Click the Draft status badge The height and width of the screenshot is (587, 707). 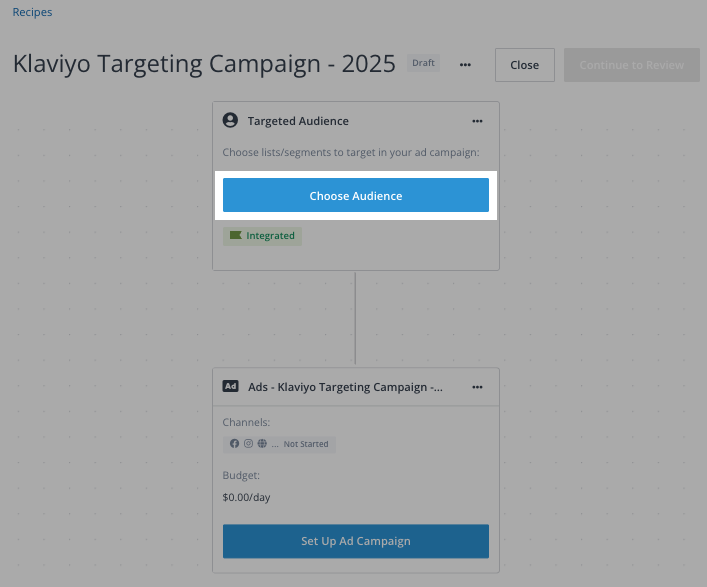423,63
